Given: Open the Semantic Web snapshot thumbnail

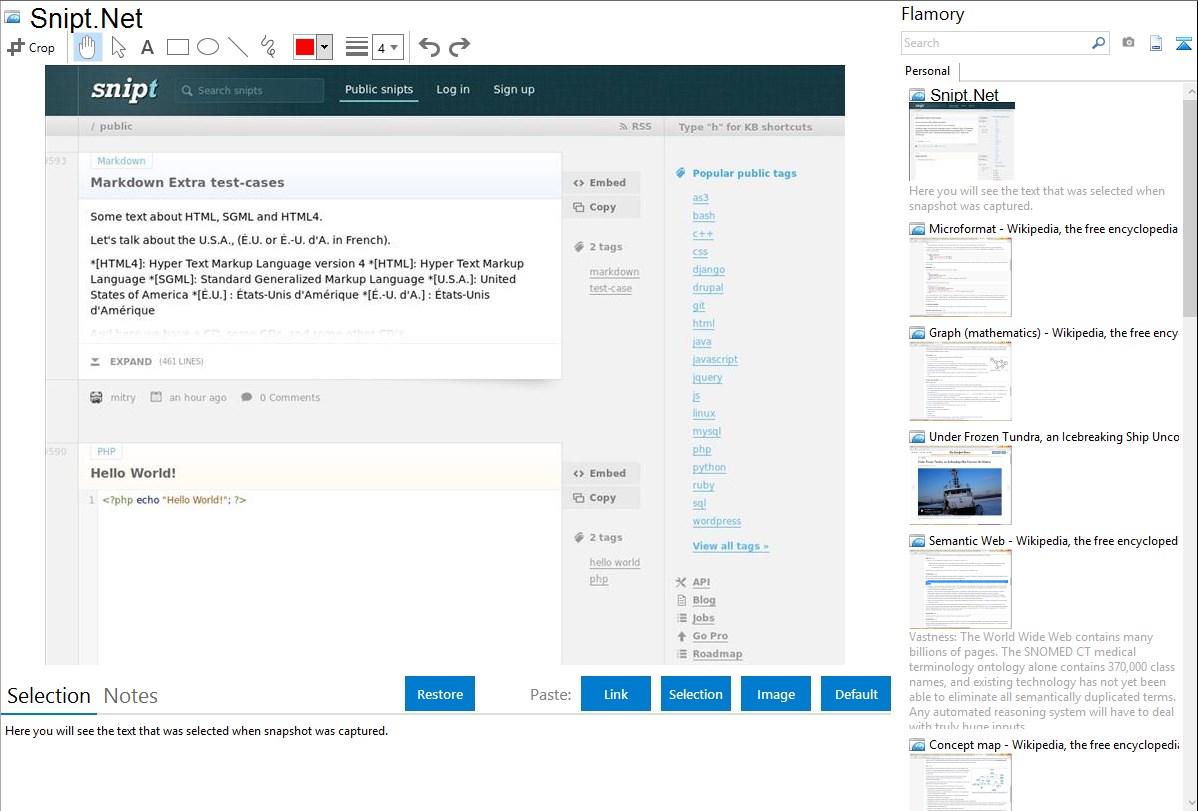Looking at the screenshot, I should point(960,589).
